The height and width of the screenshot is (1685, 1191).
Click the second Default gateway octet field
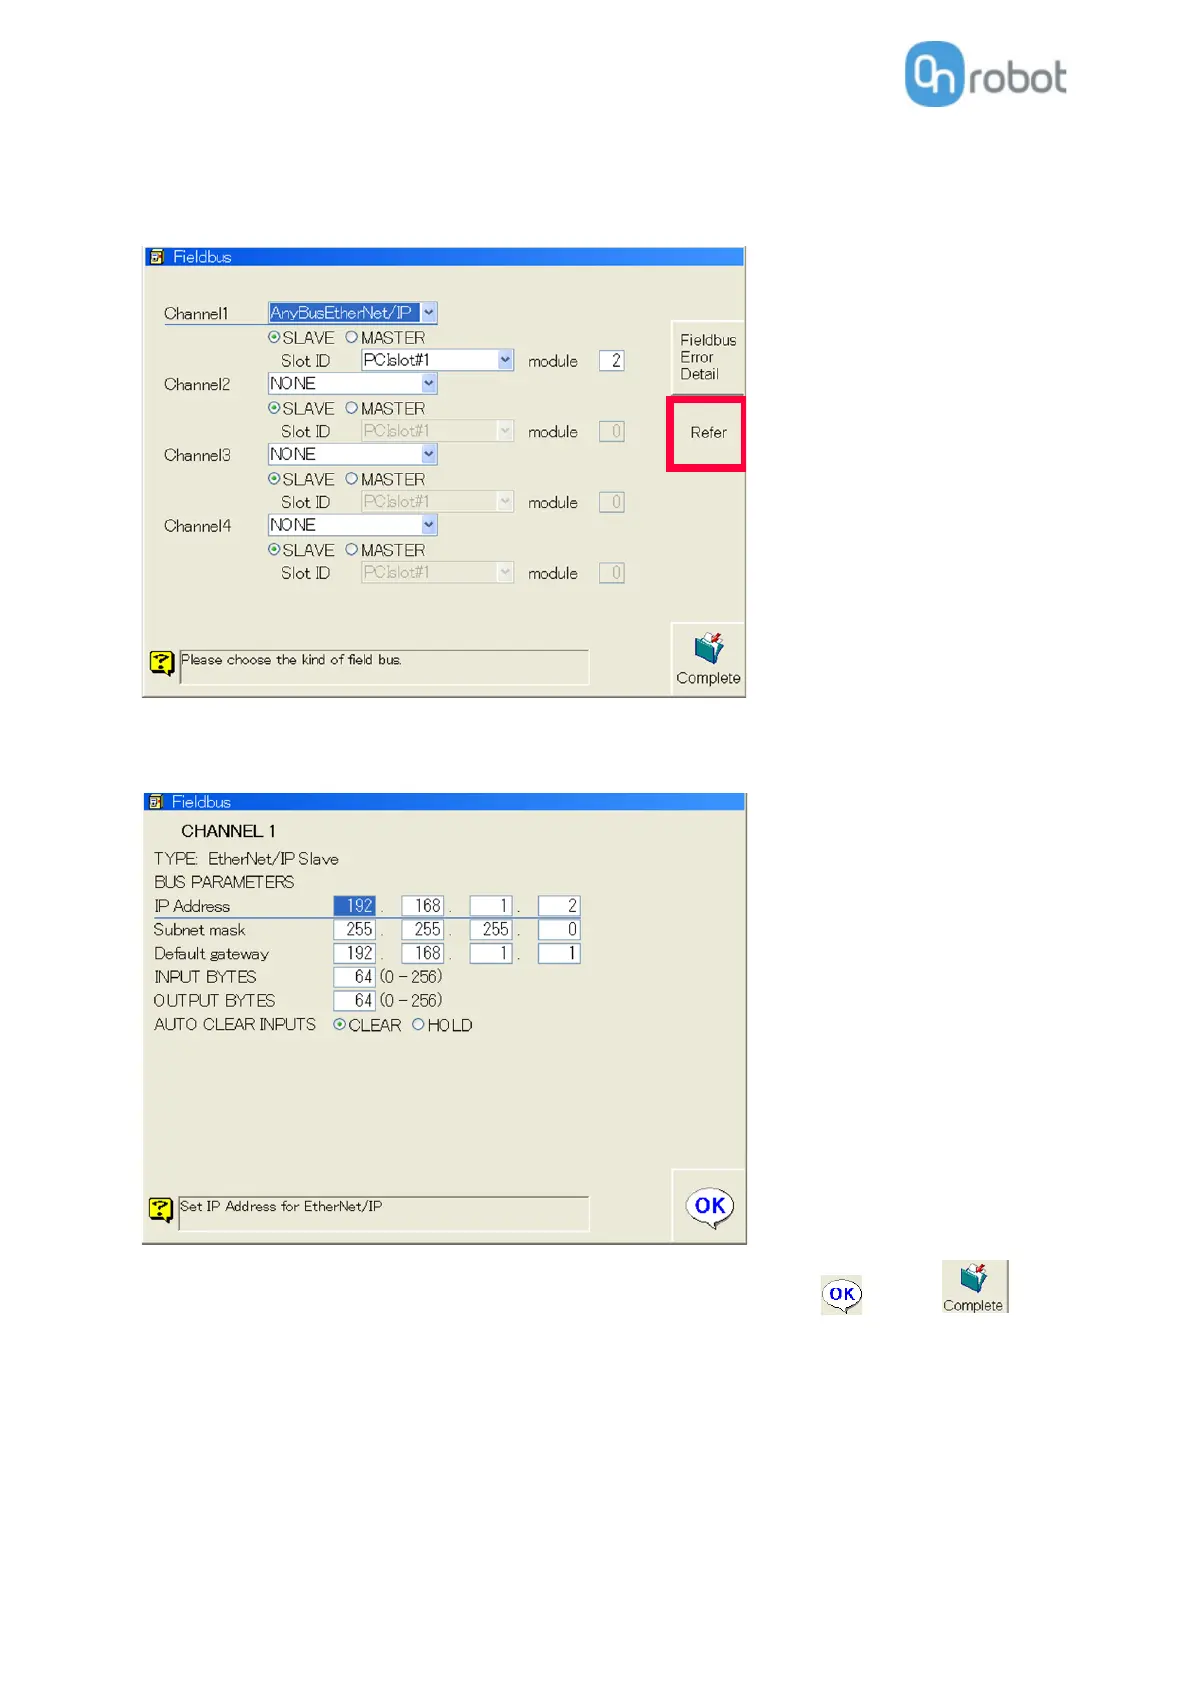[423, 954]
